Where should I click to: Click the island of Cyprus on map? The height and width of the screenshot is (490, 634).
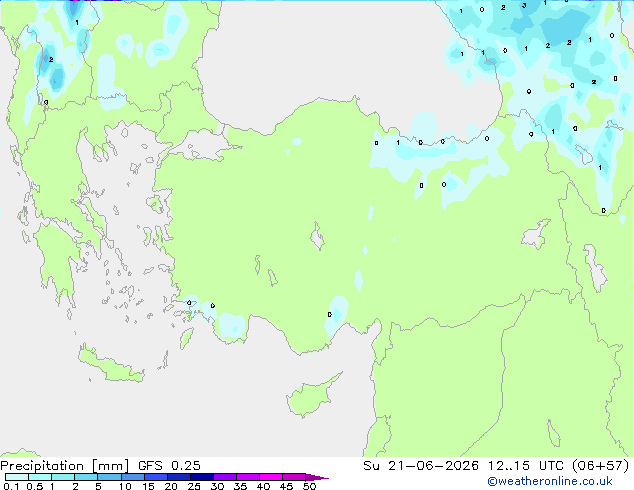pyautogui.click(x=311, y=397)
